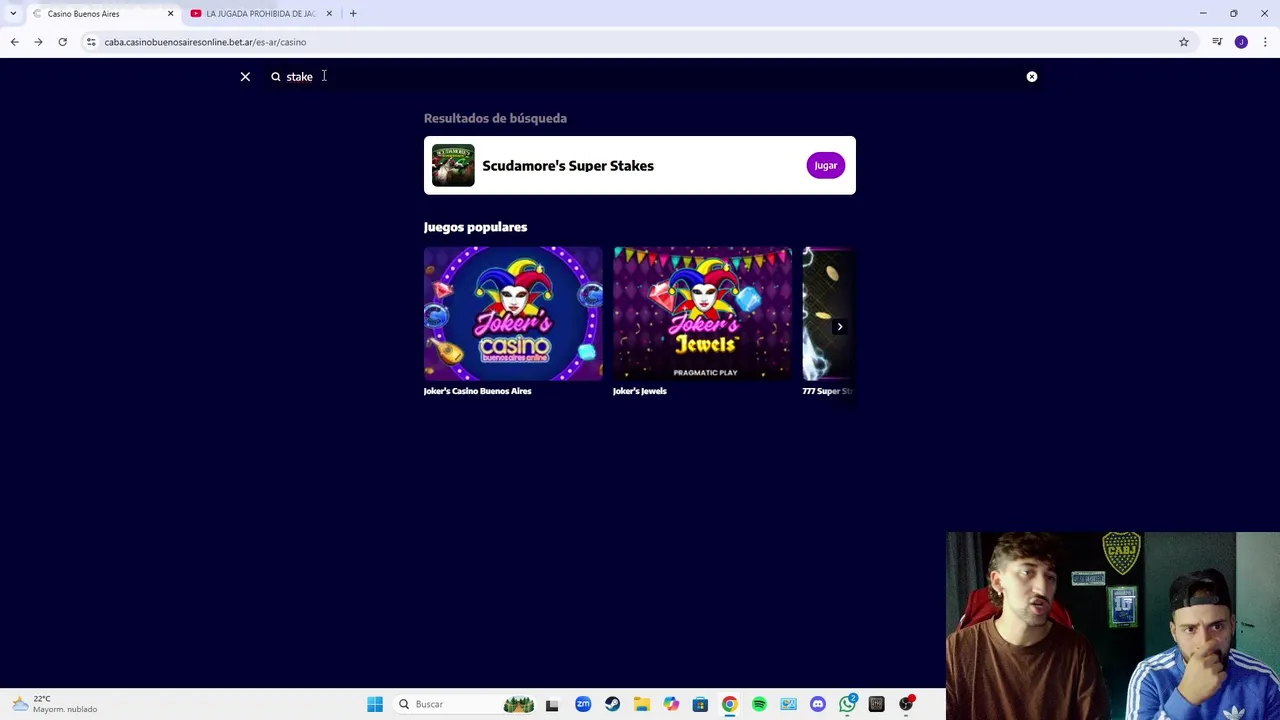Open weather widget showing 22°C
This screenshot has width=1280, height=720.
(55, 704)
